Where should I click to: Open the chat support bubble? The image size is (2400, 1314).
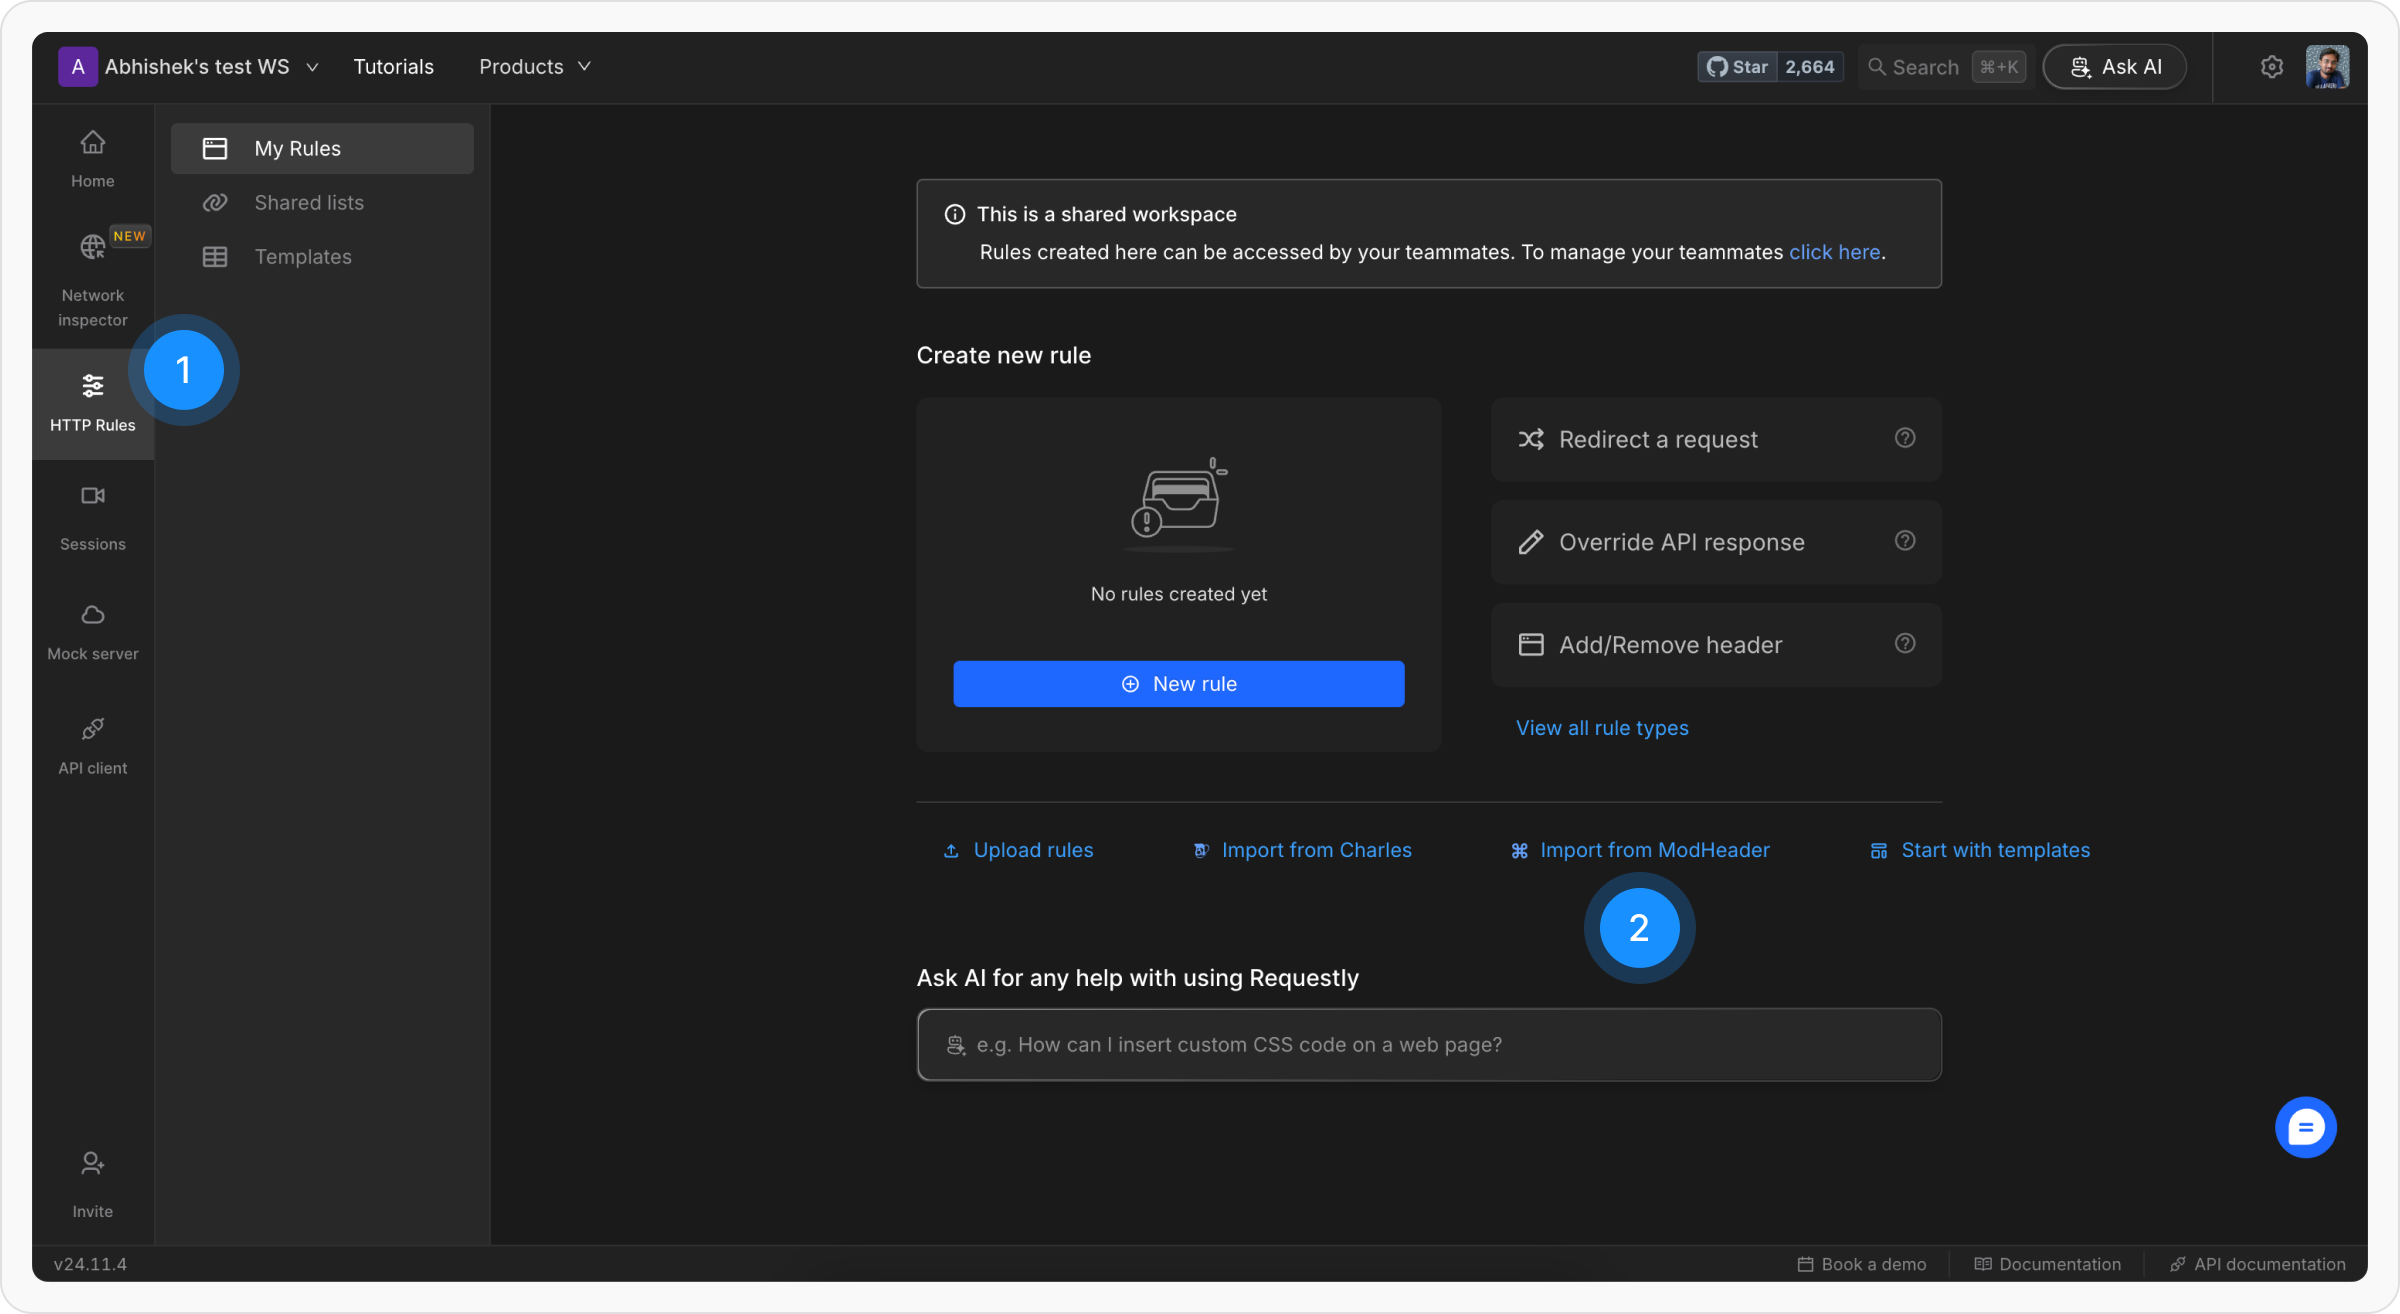tap(2305, 1127)
